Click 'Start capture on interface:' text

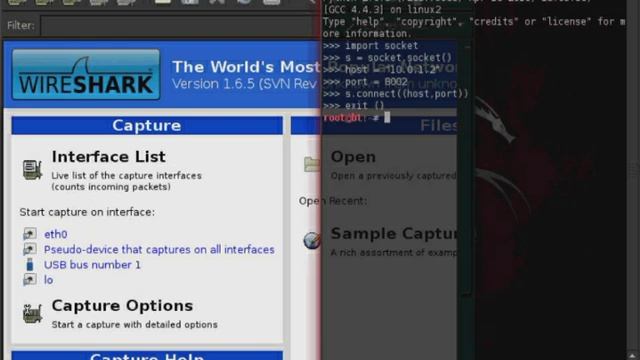tap(87, 212)
